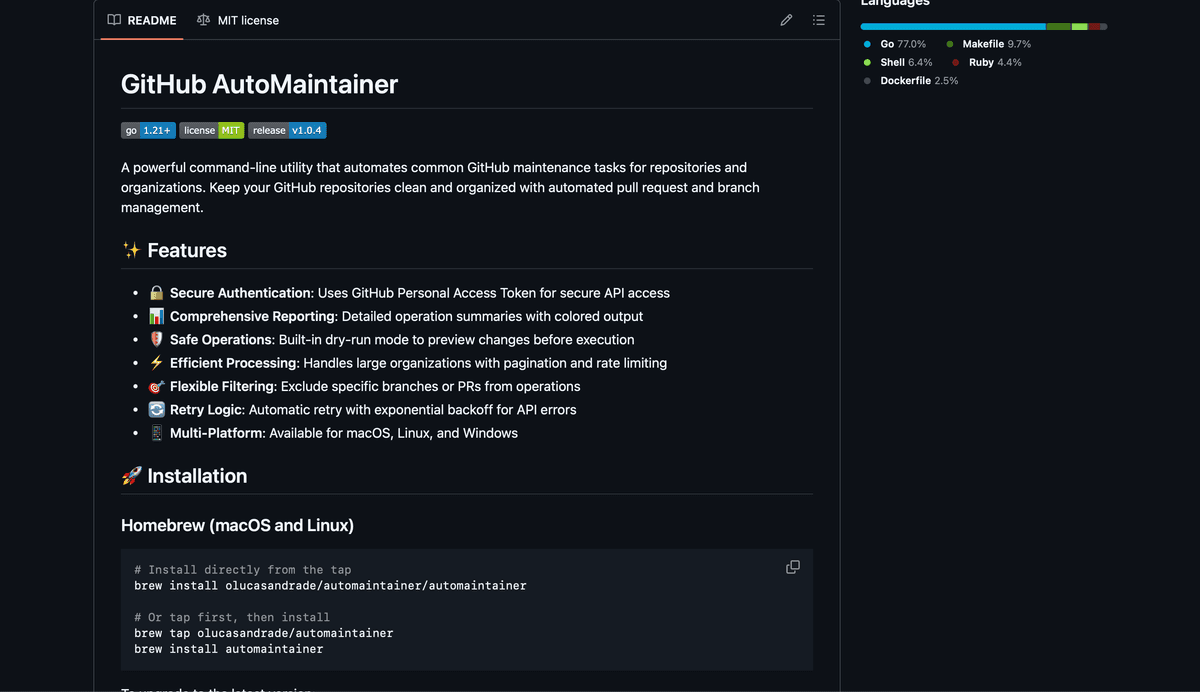Copy the Homebrew install code snippet
The image size is (1200, 692).
pyautogui.click(x=792, y=566)
